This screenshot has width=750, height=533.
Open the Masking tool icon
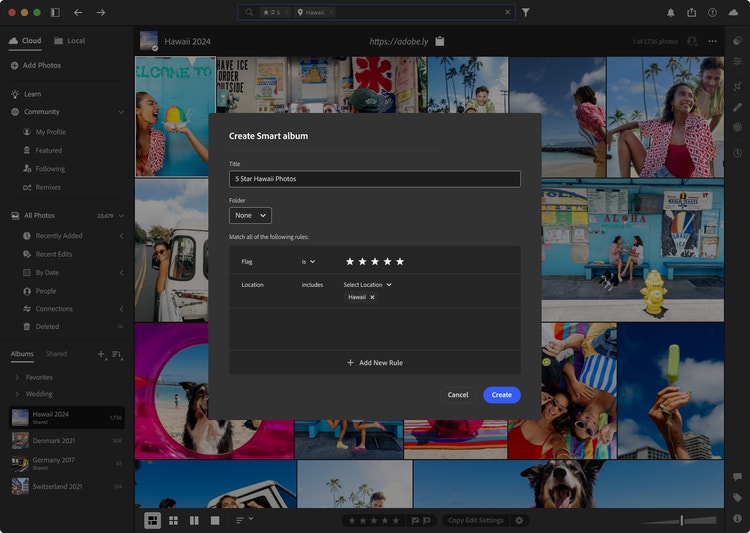(737, 127)
